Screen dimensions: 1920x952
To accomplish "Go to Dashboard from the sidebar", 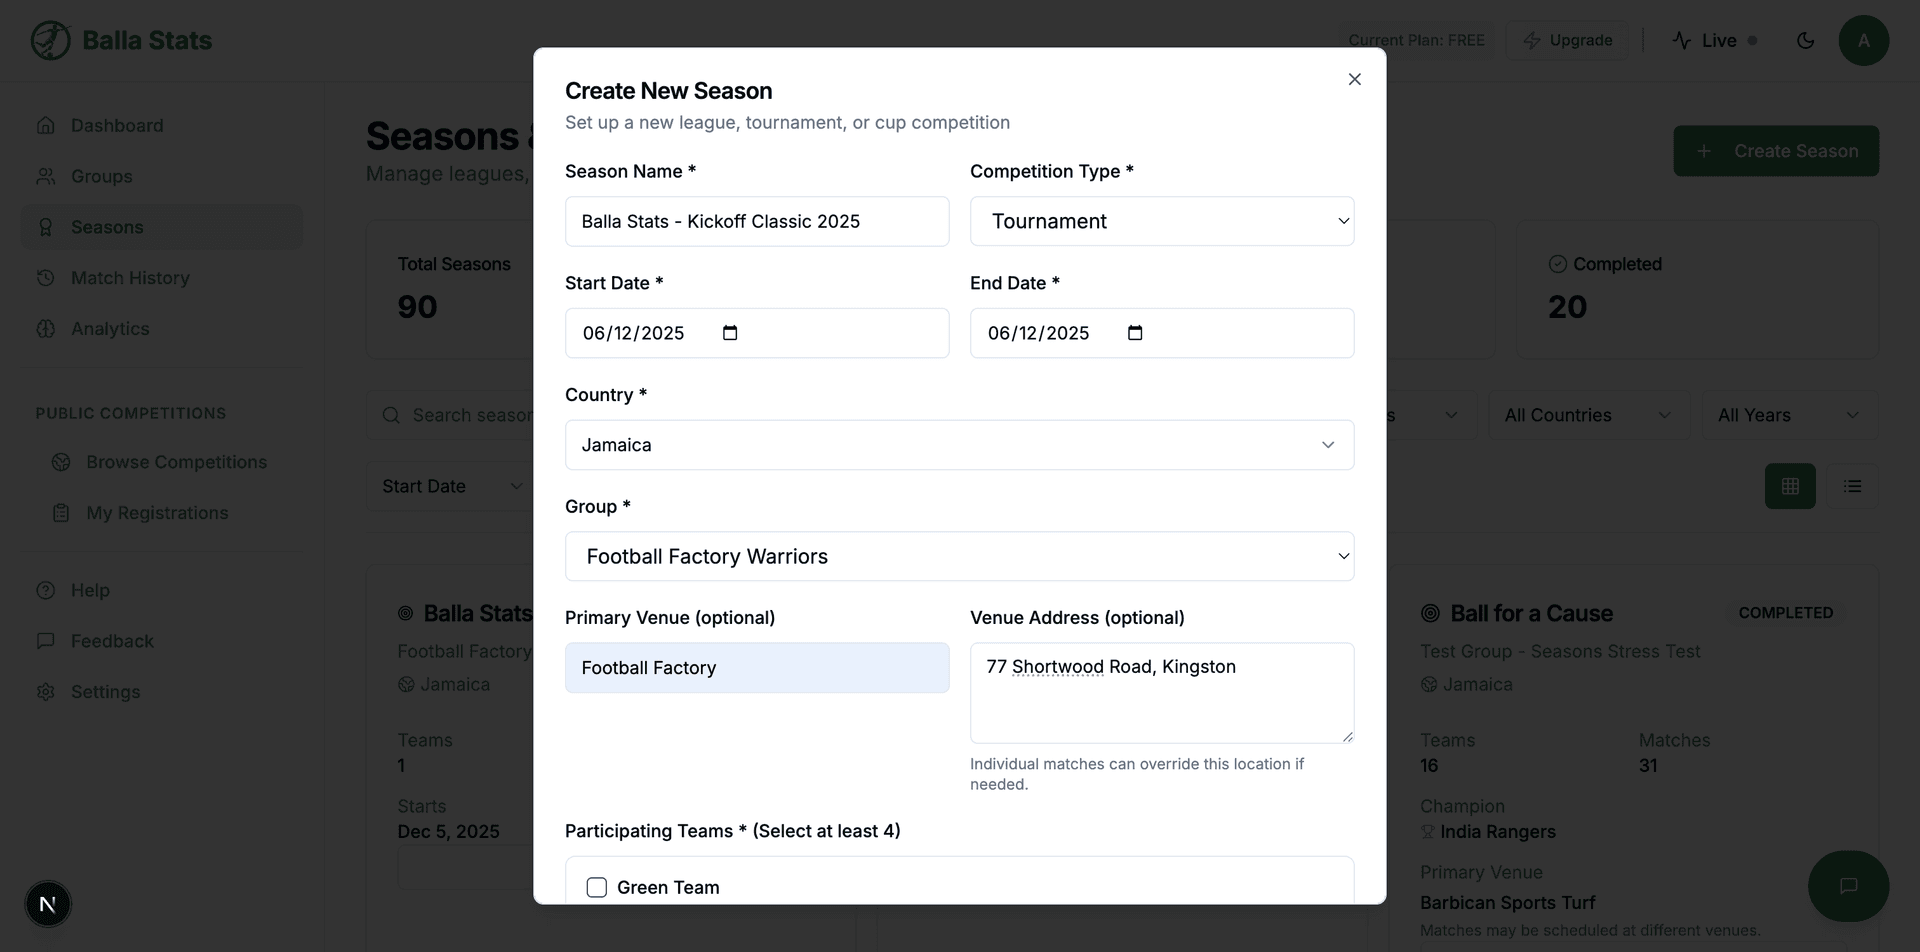I will (117, 125).
